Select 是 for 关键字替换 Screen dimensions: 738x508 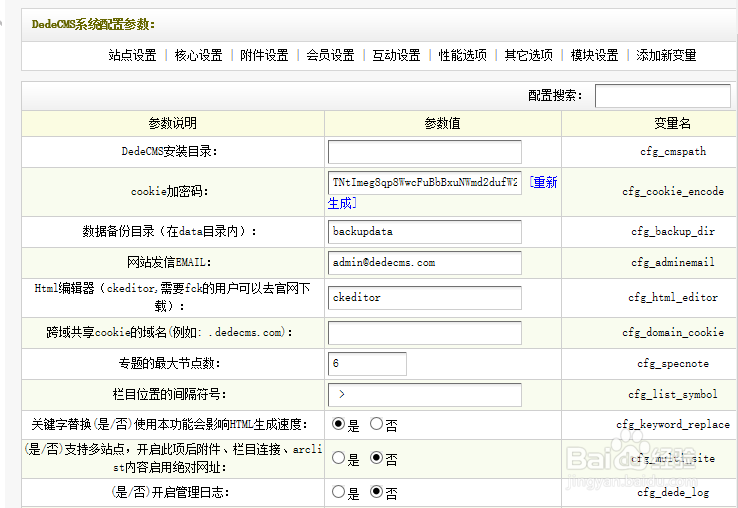pos(338,424)
